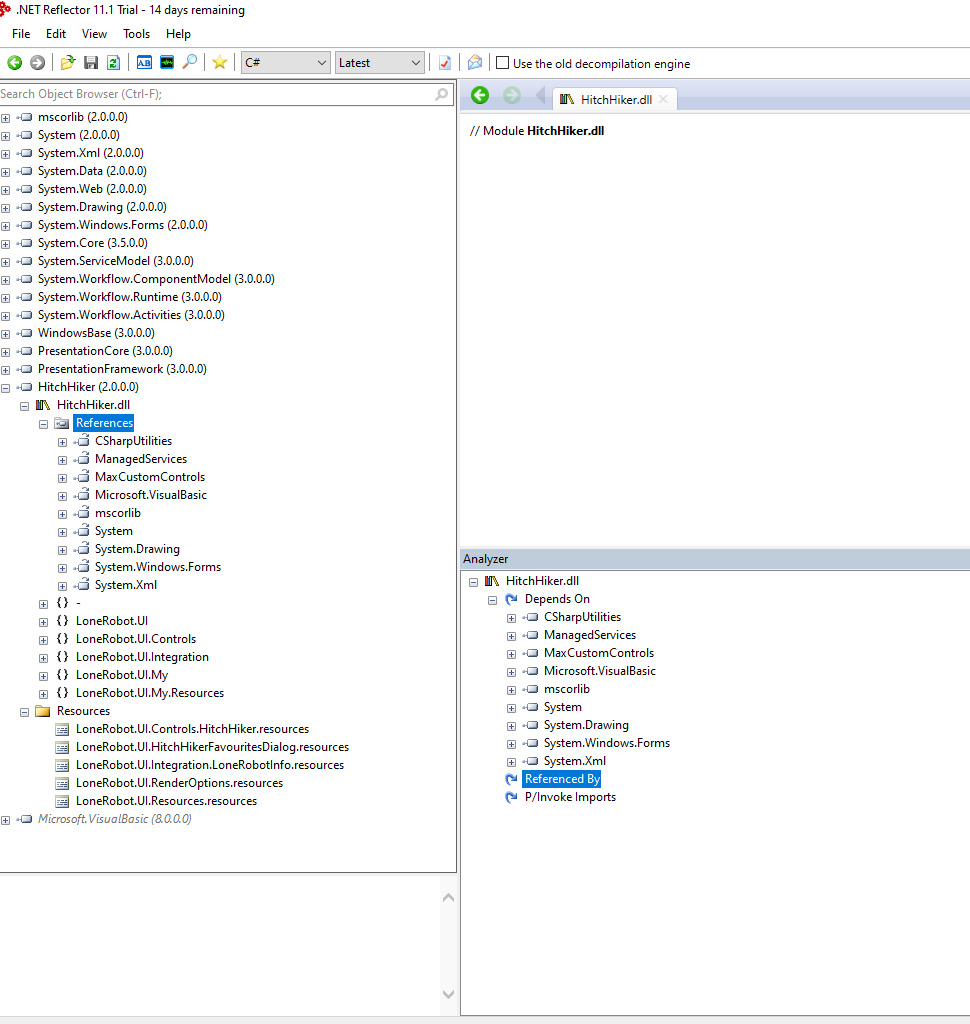Image resolution: width=970 pixels, height=1024 pixels.
Task: Collapse the HitchHiker (2.0.0.0) assembly
Action: [5, 388]
